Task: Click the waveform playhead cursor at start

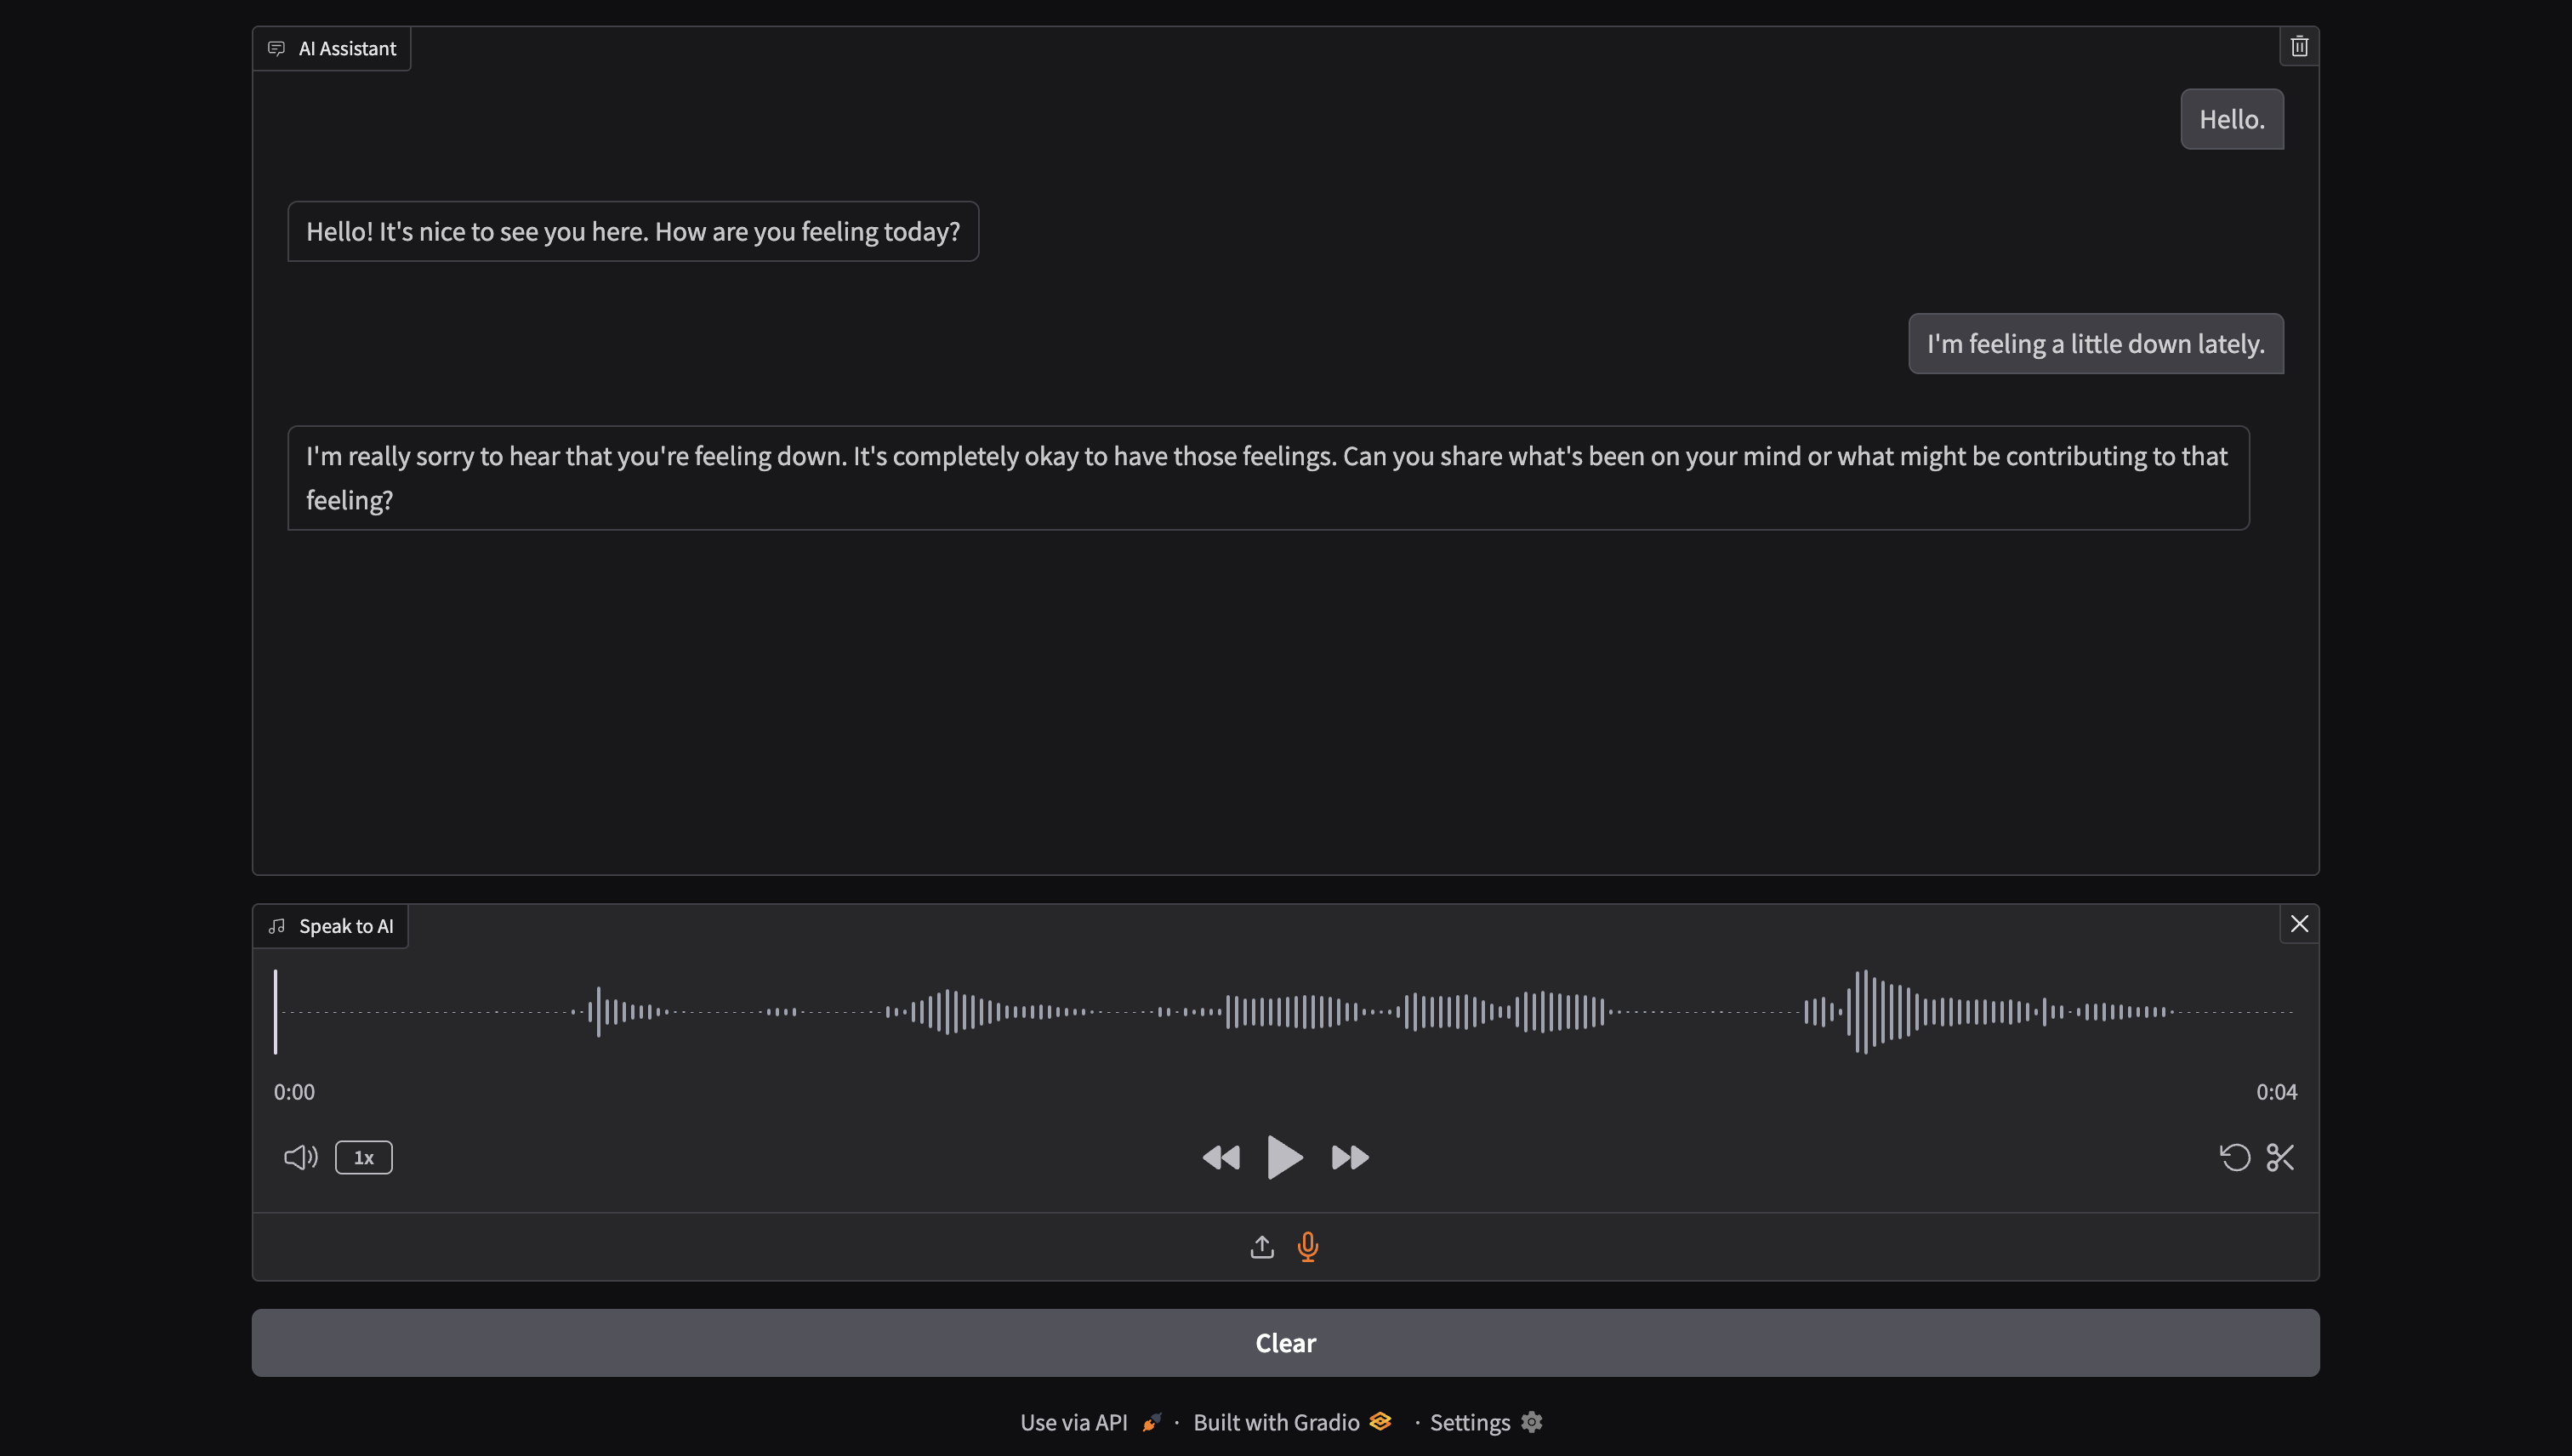Action: click(x=275, y=1011)
